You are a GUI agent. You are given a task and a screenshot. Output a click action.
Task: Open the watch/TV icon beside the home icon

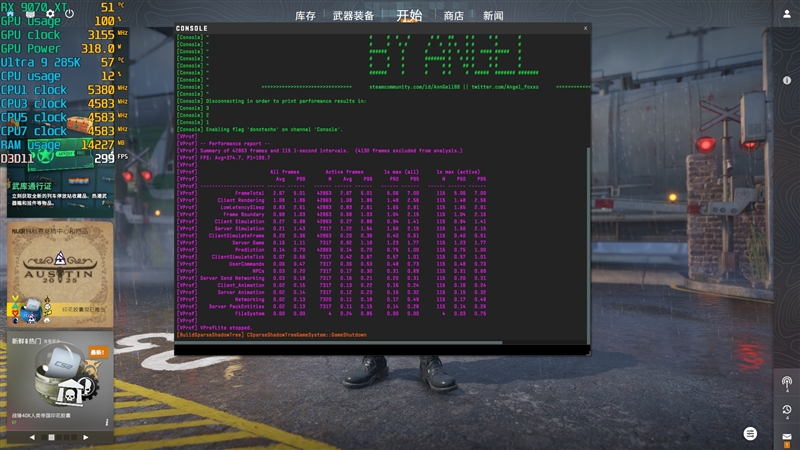pyautogui.click(x=31, y=14)
